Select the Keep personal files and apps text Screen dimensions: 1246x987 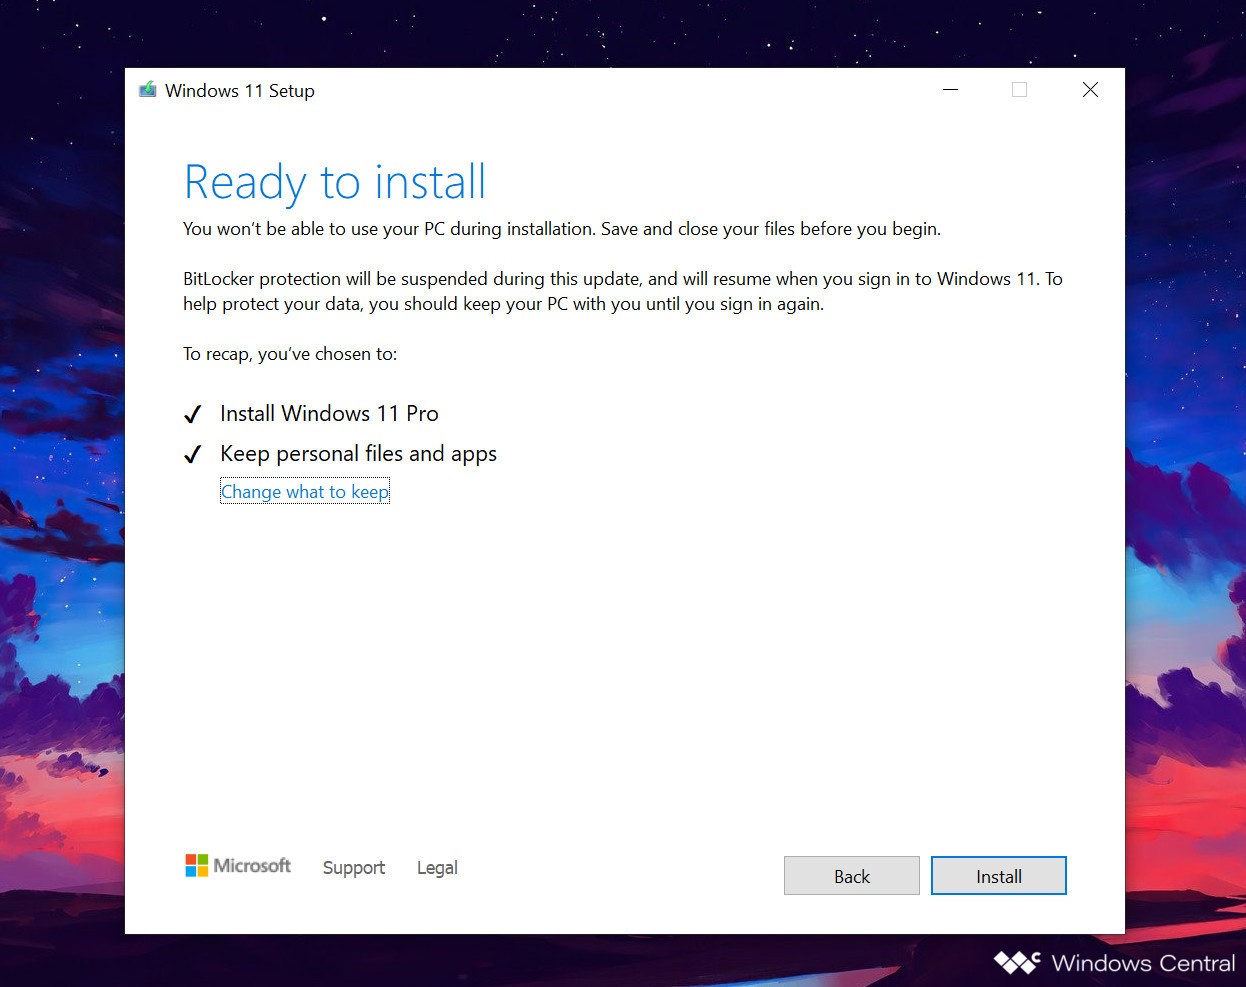[x=358, y=454]
